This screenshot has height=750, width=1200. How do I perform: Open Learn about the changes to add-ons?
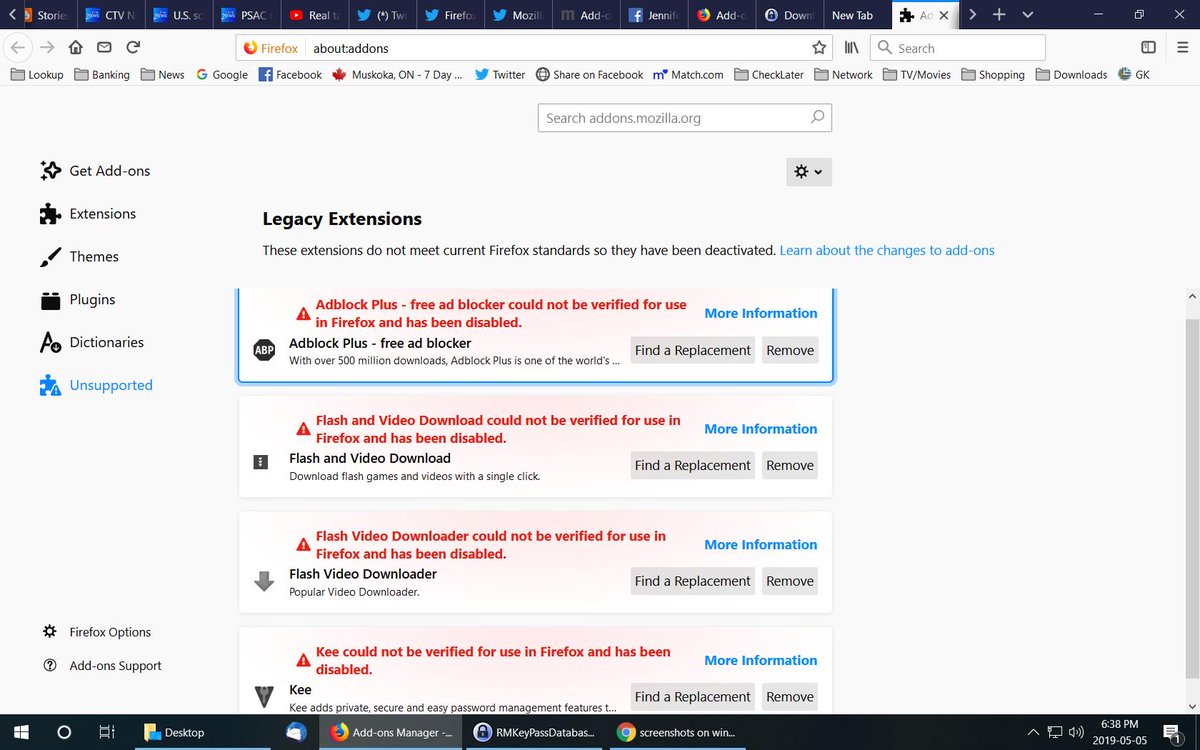point(887,250)
